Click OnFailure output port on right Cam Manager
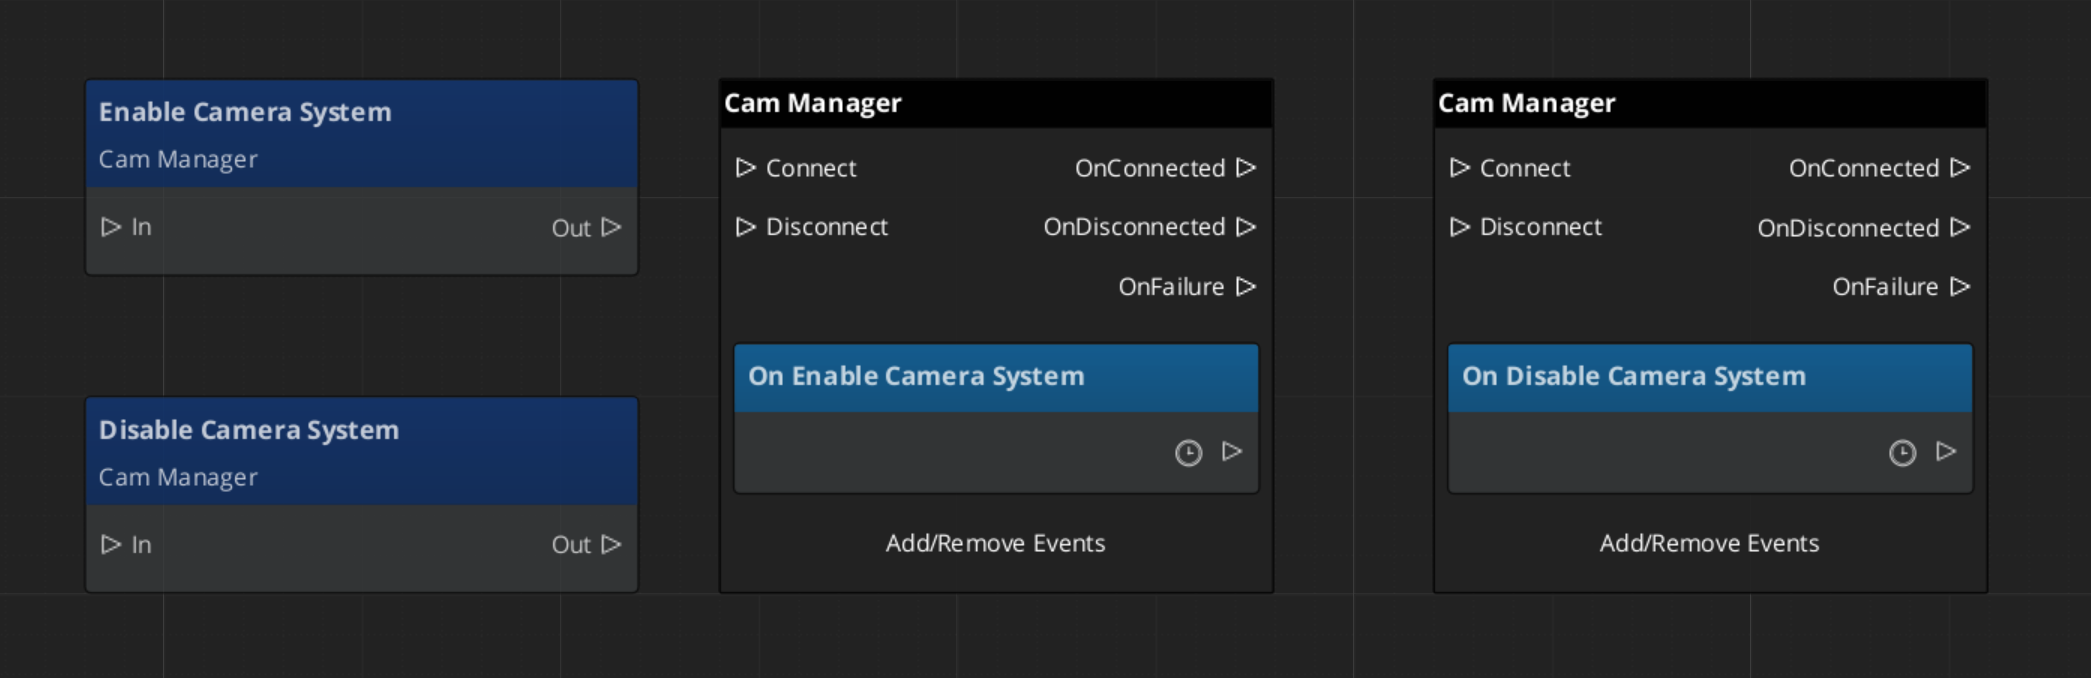The image size is (2091, 678). tap(1960, 287)
